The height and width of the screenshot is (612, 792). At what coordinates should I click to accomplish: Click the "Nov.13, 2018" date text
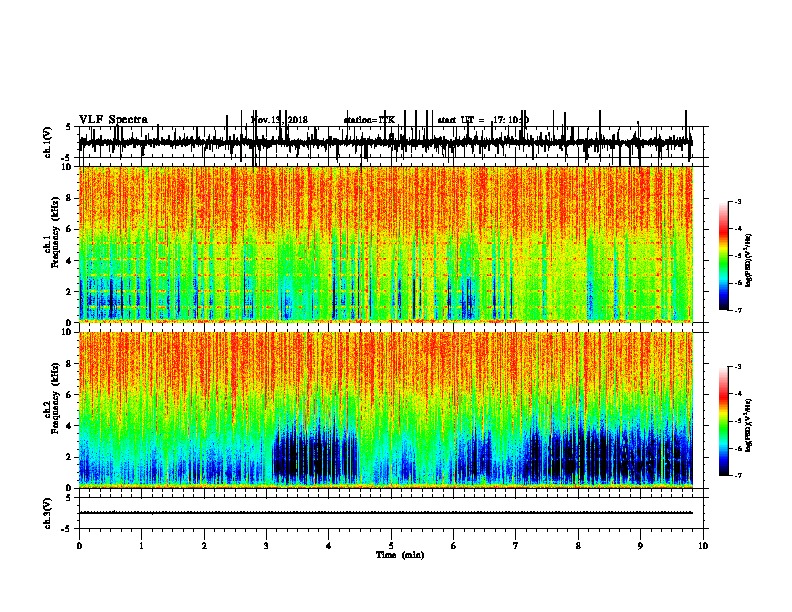pyautogui.click(x=279, y=120)
